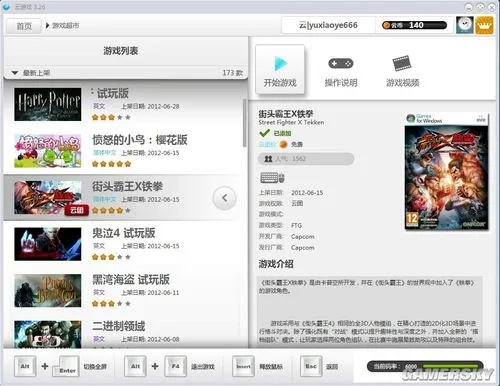The width and height of the screenshot is (500, 386).
Task: Select 鬼泣4 试玩版 thumbnail
Action: (48, 244)
